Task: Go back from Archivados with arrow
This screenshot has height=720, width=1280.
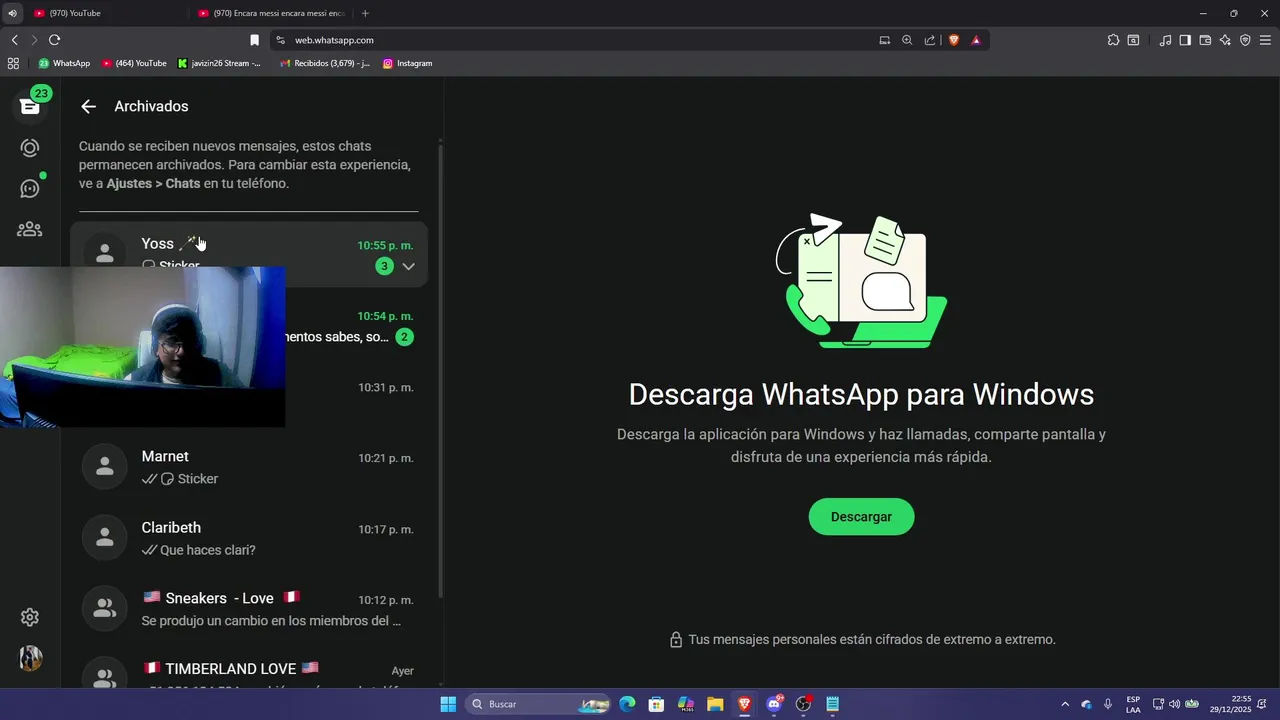Action: [x=89, y=106]
